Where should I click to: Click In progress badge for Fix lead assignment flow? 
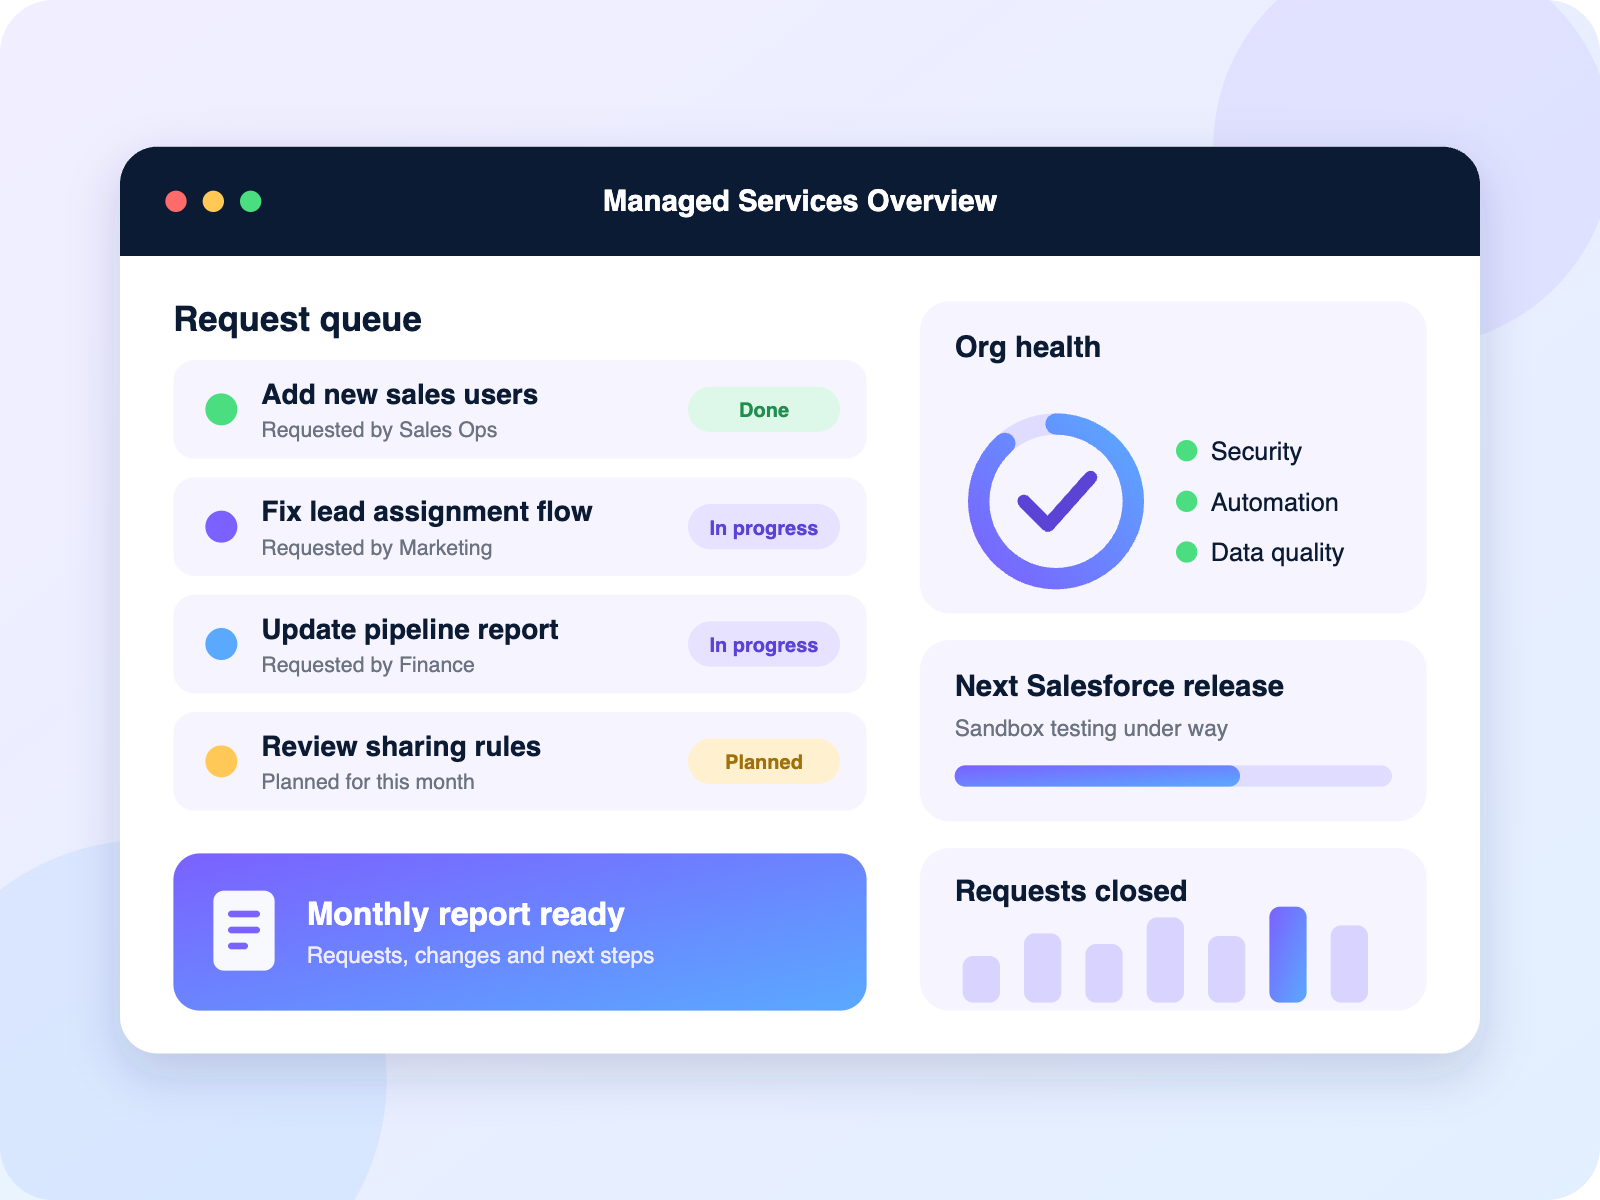click(764, 527)
